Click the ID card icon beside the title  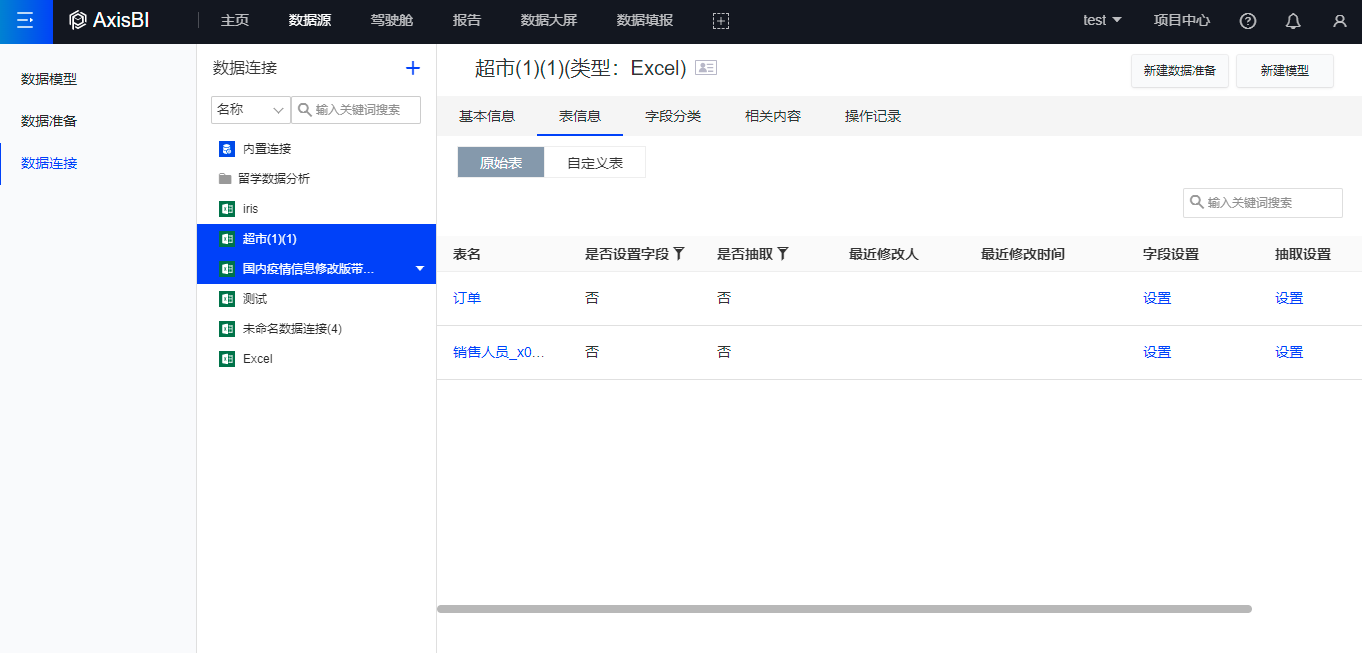[x=706, y=68]
